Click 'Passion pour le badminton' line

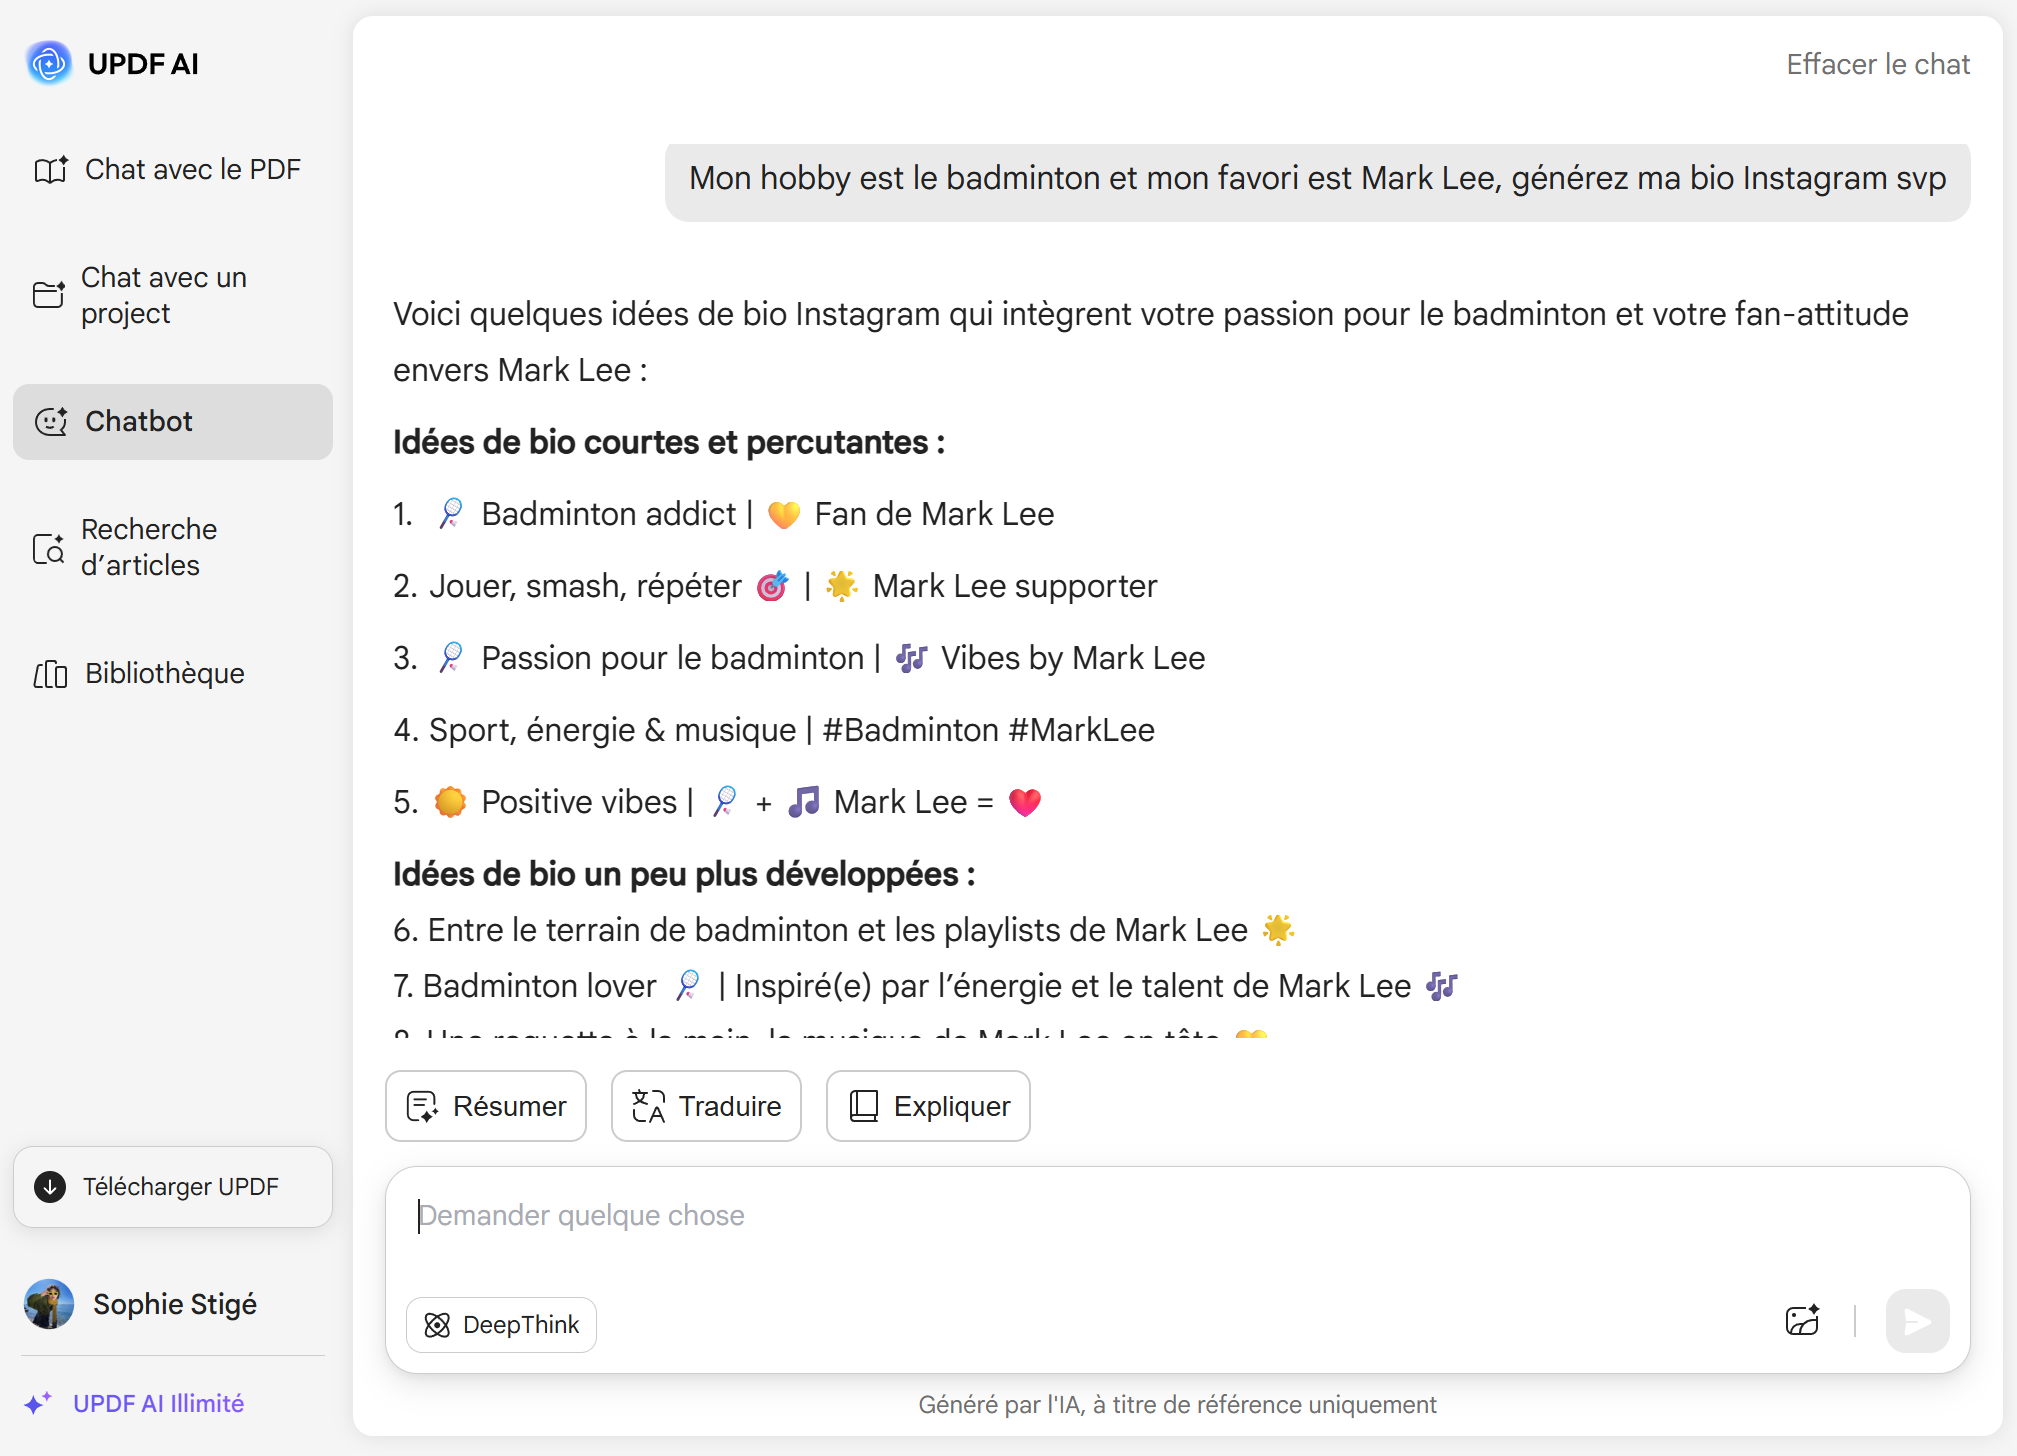point(799,658)
